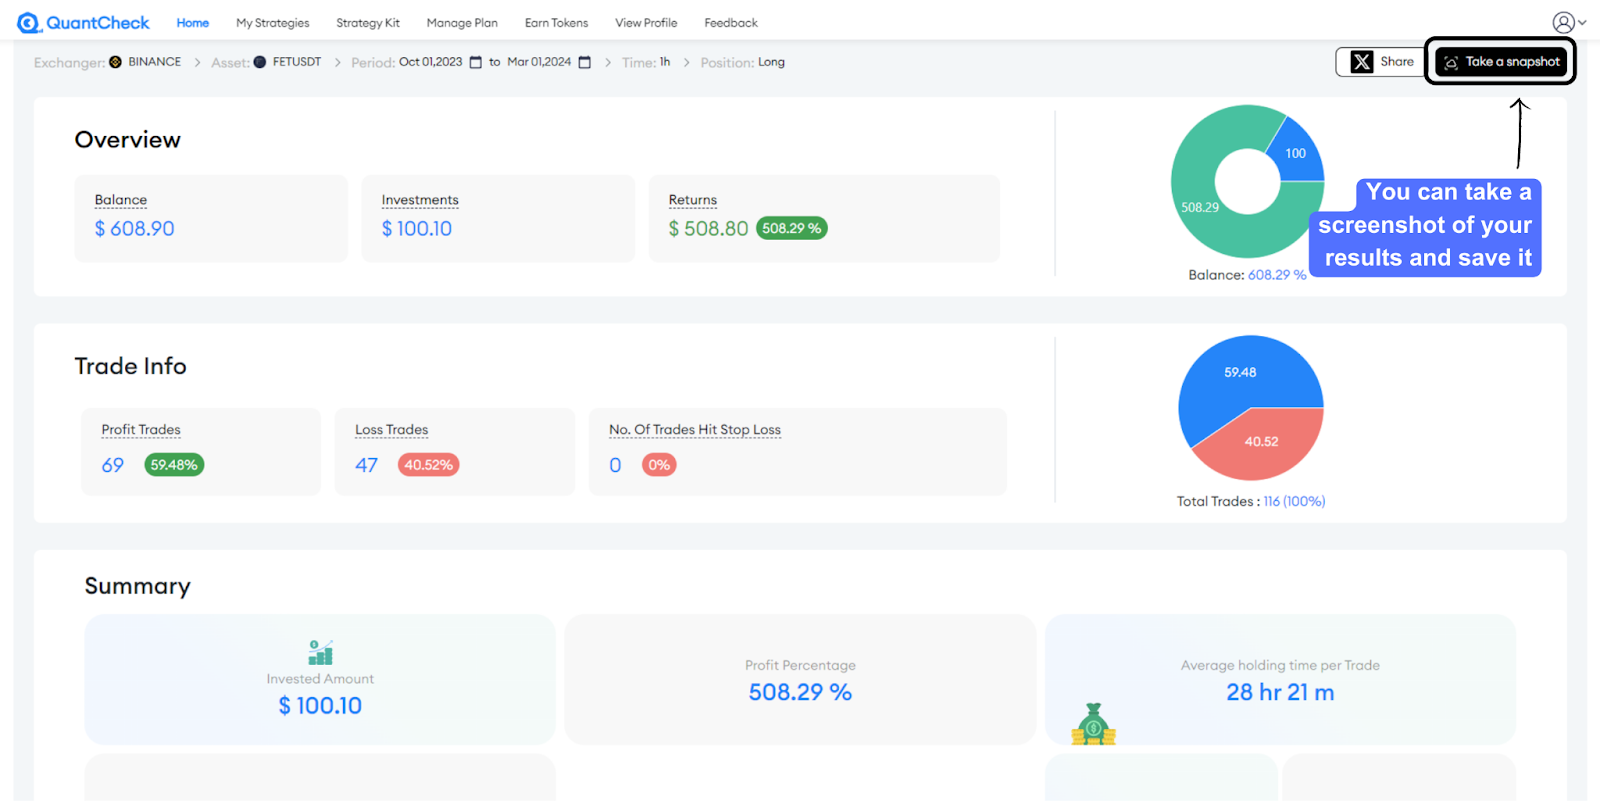Click the money bag coins icon
The image size is (1600, 808).
pos(1093,725)
